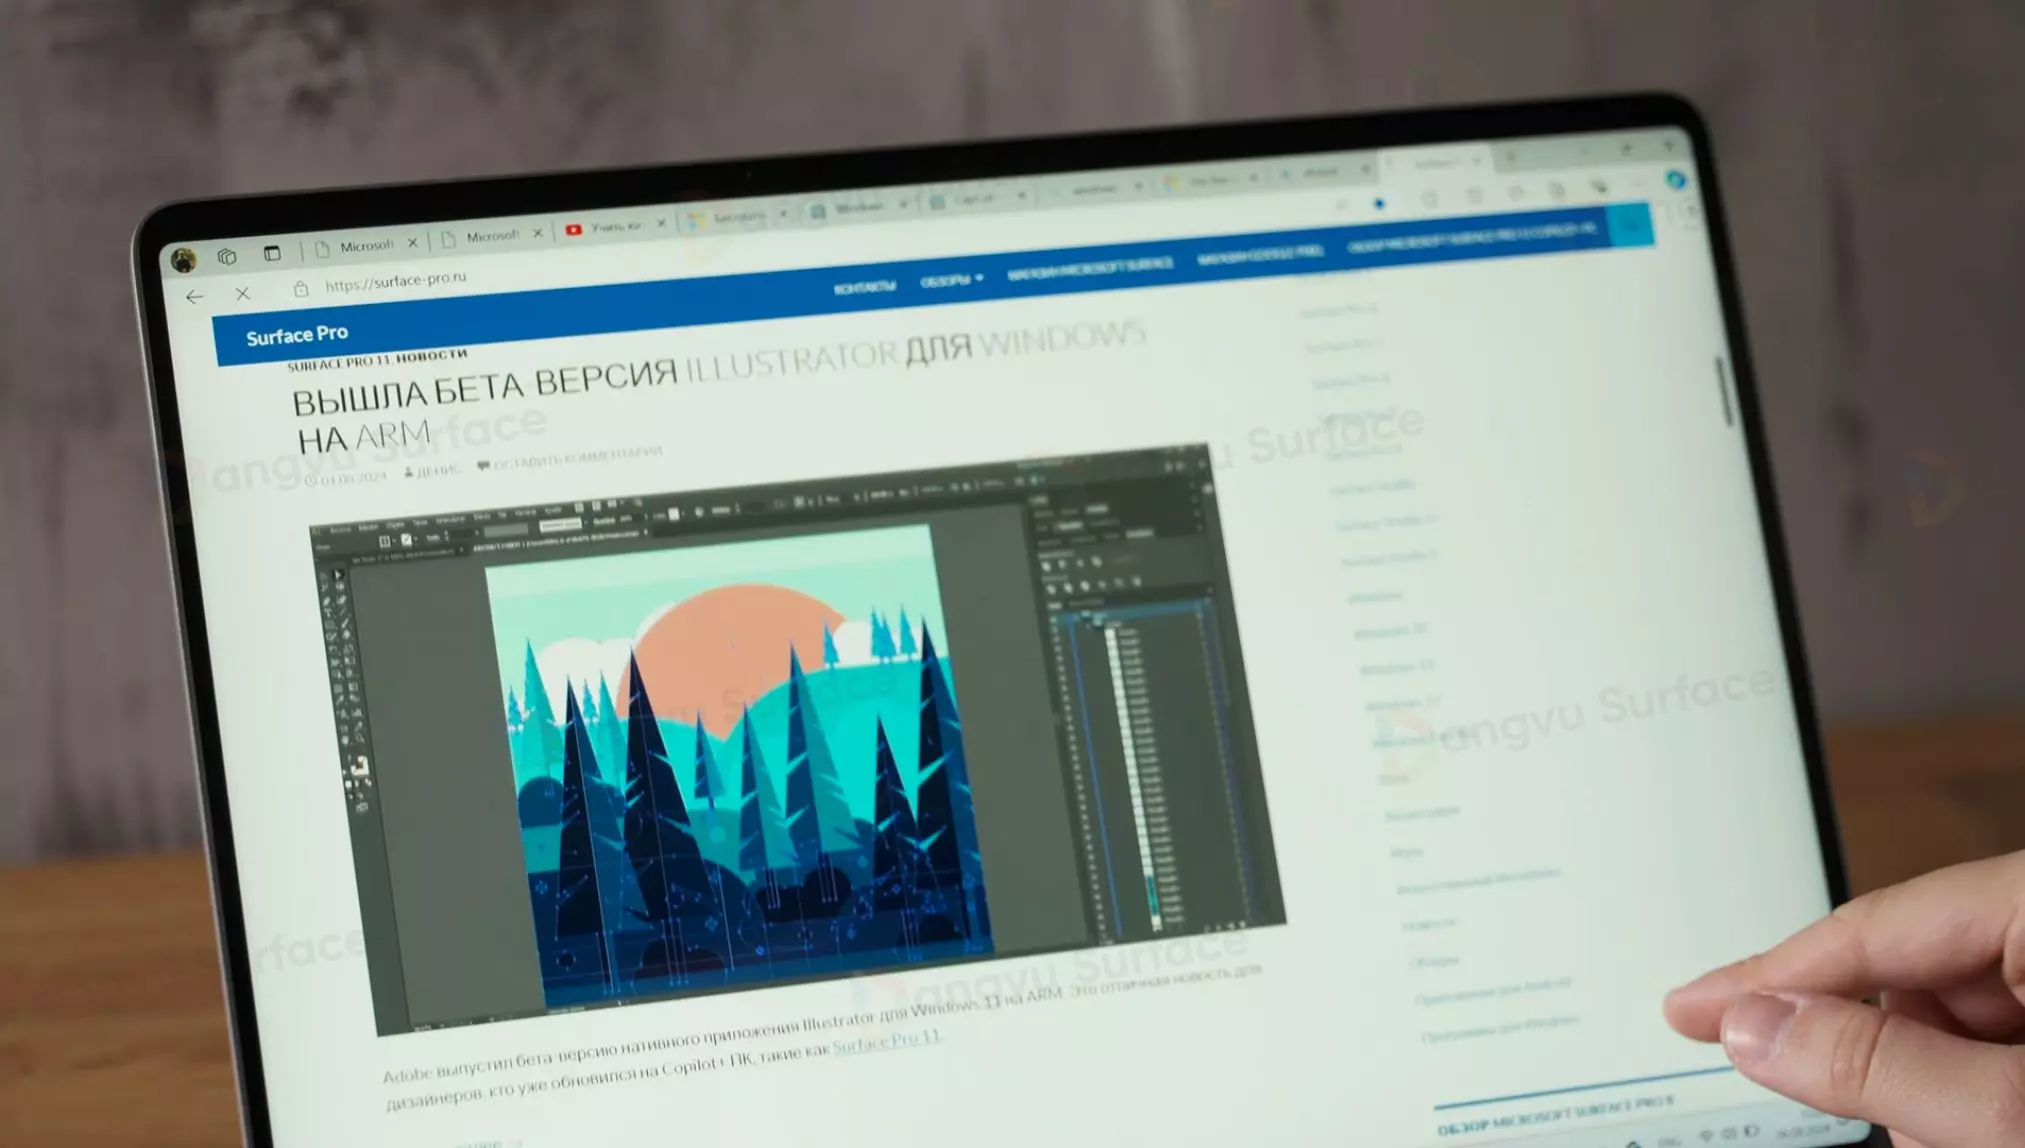Stop page loading with the X button

[242, 294]
